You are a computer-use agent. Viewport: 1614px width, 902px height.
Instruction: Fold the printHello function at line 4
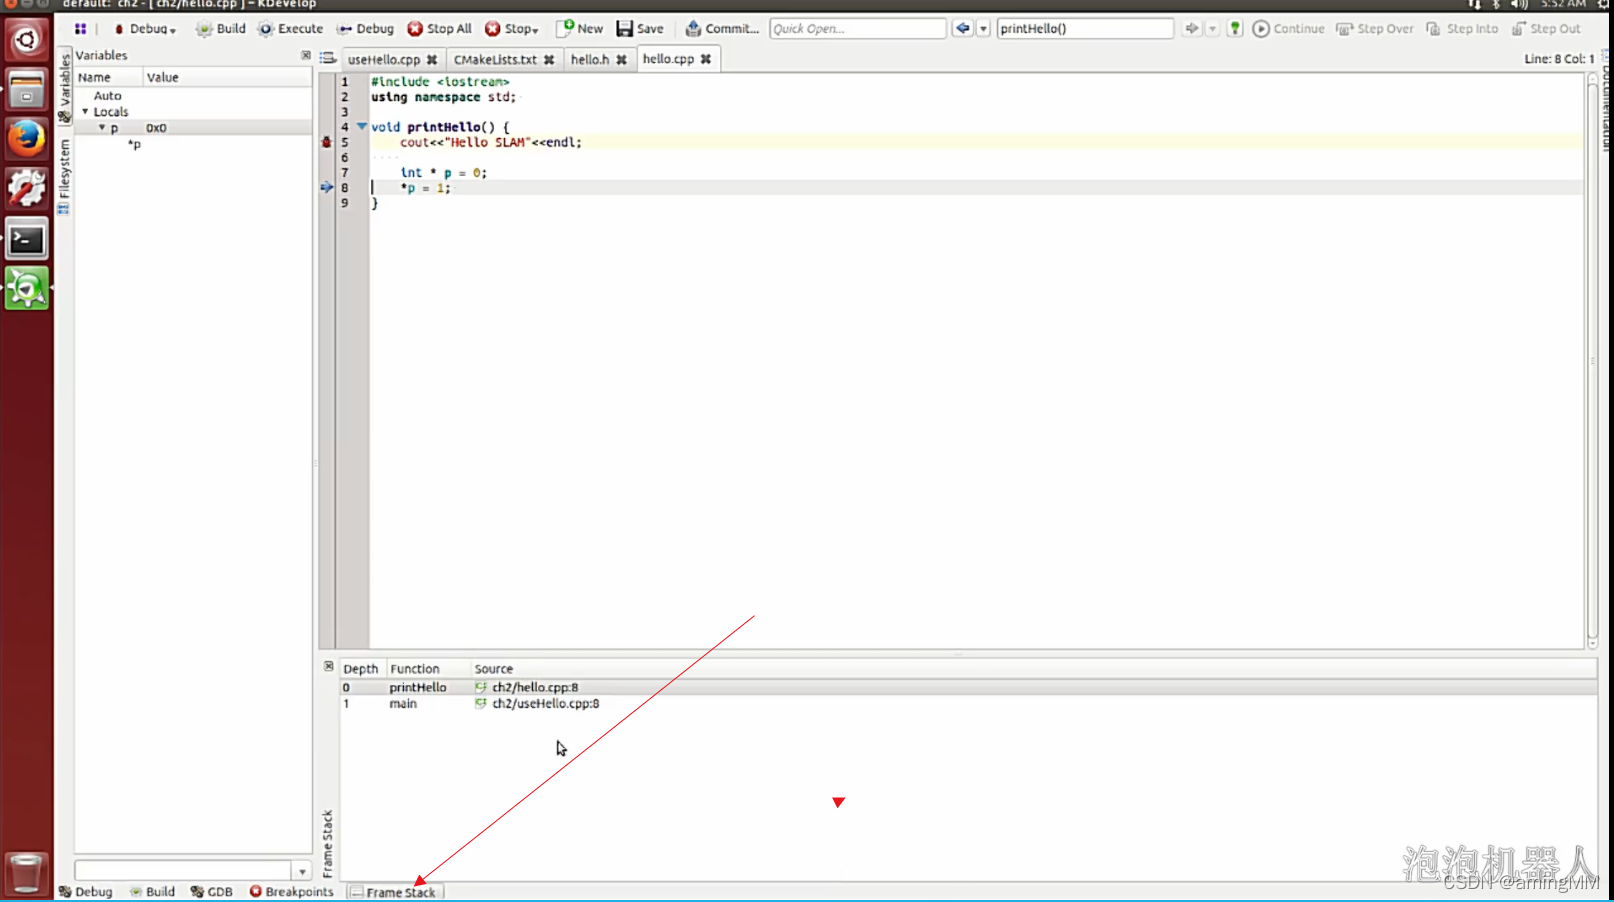(362, 126)
